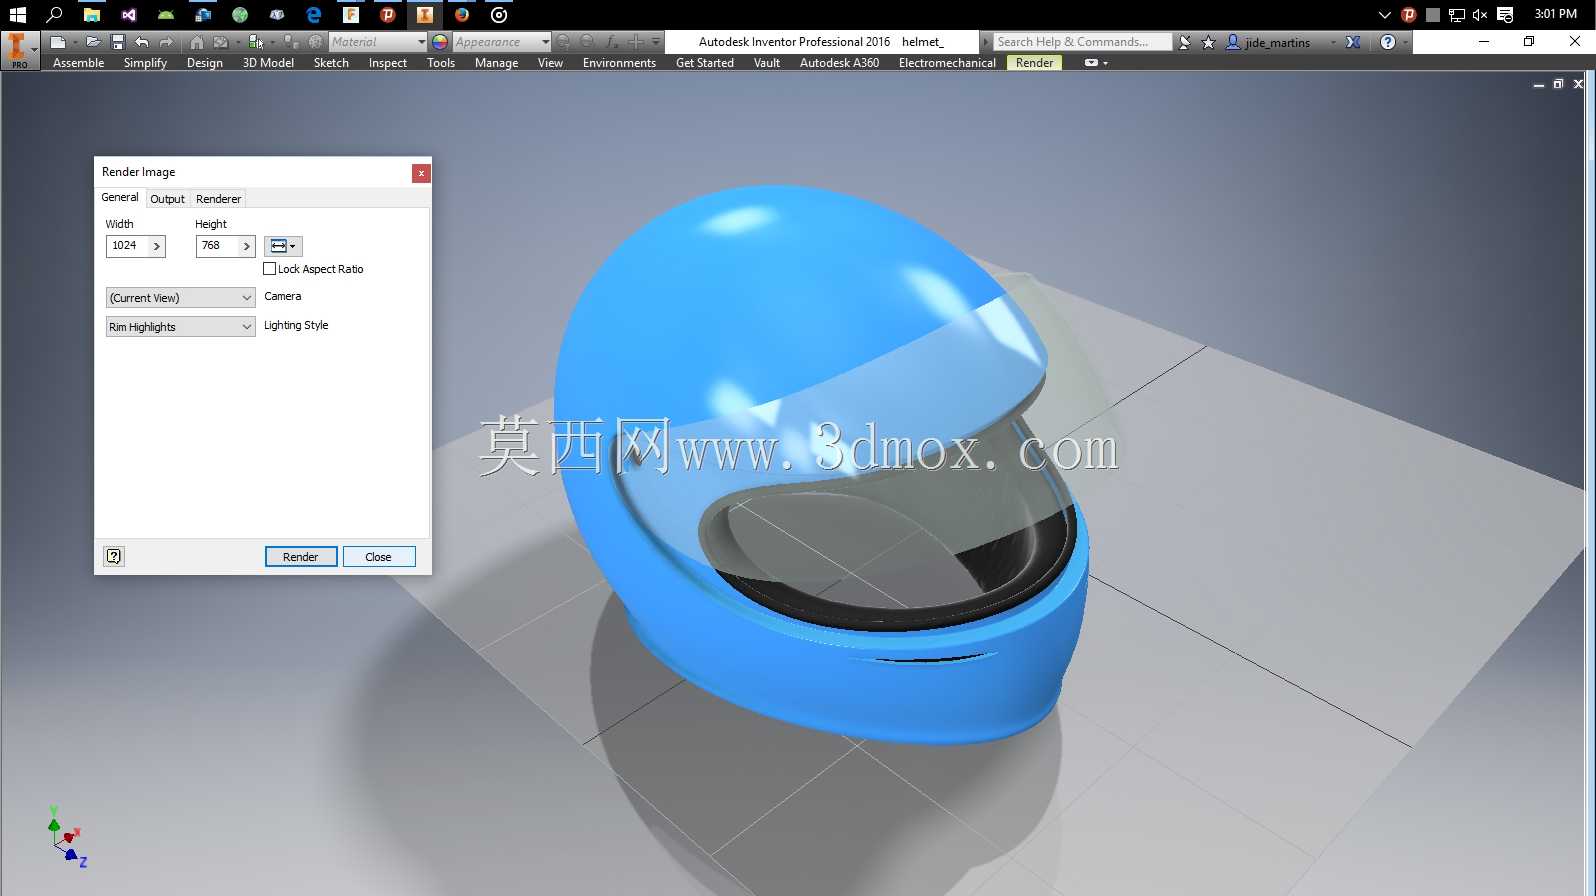Open the appearance color wheel icon
This screenshot has width=1596, height=896.
pyautogui.click(x=440, y=42)
